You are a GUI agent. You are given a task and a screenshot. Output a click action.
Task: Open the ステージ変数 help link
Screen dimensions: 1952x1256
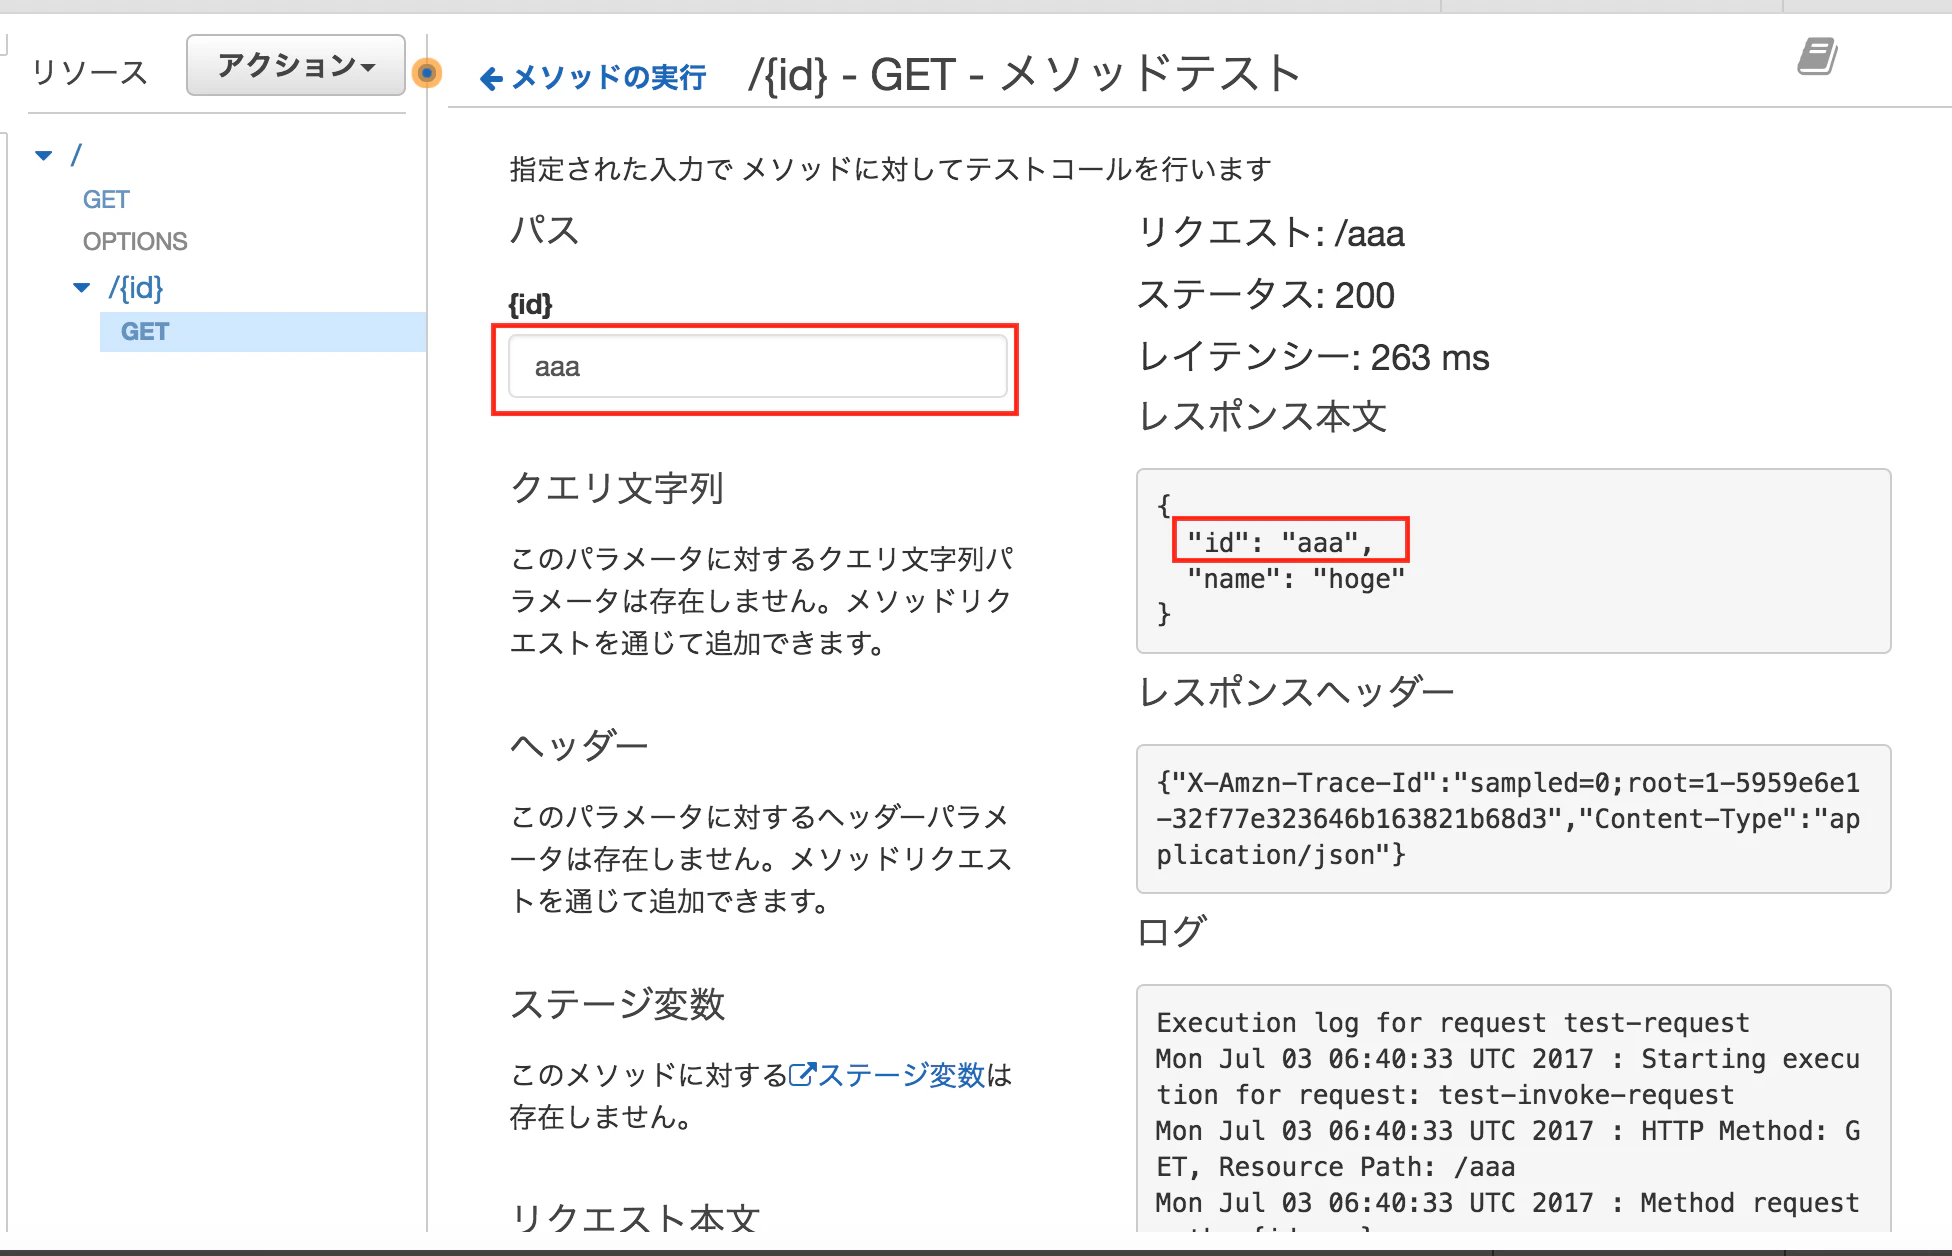(901, 1075)
